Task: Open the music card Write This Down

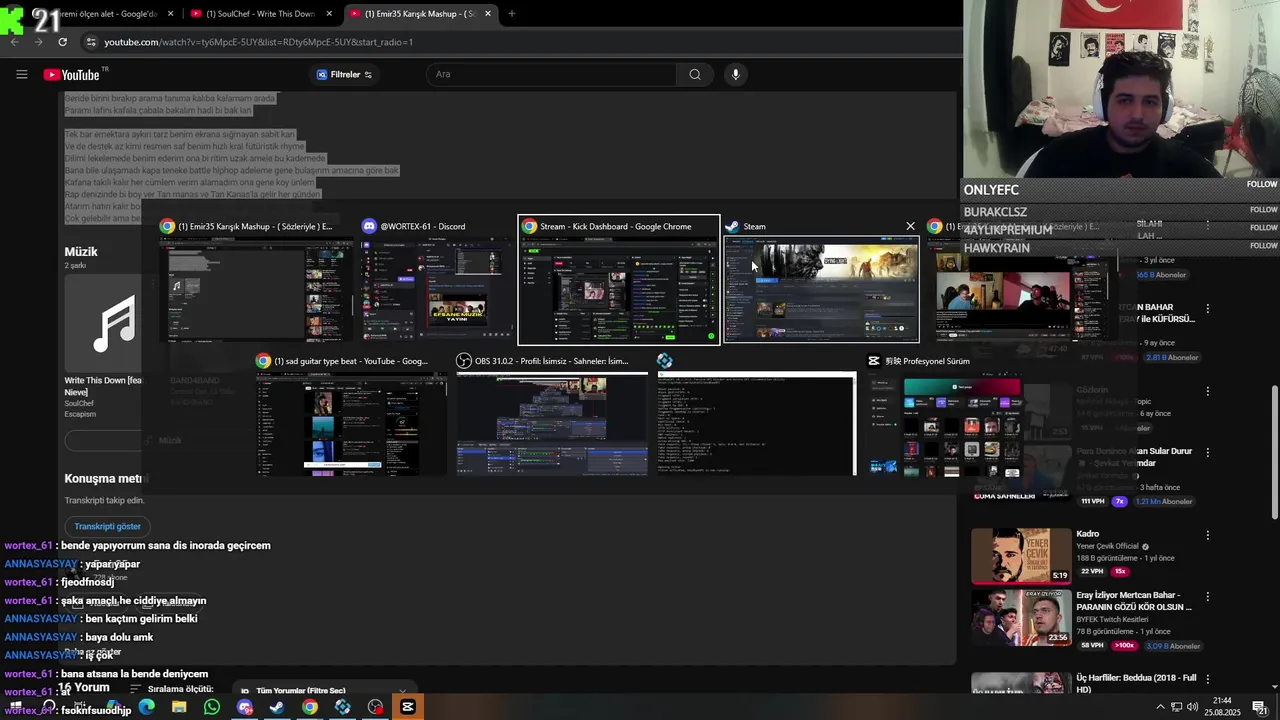Action: pyautogui.click(x=103, y=347)
